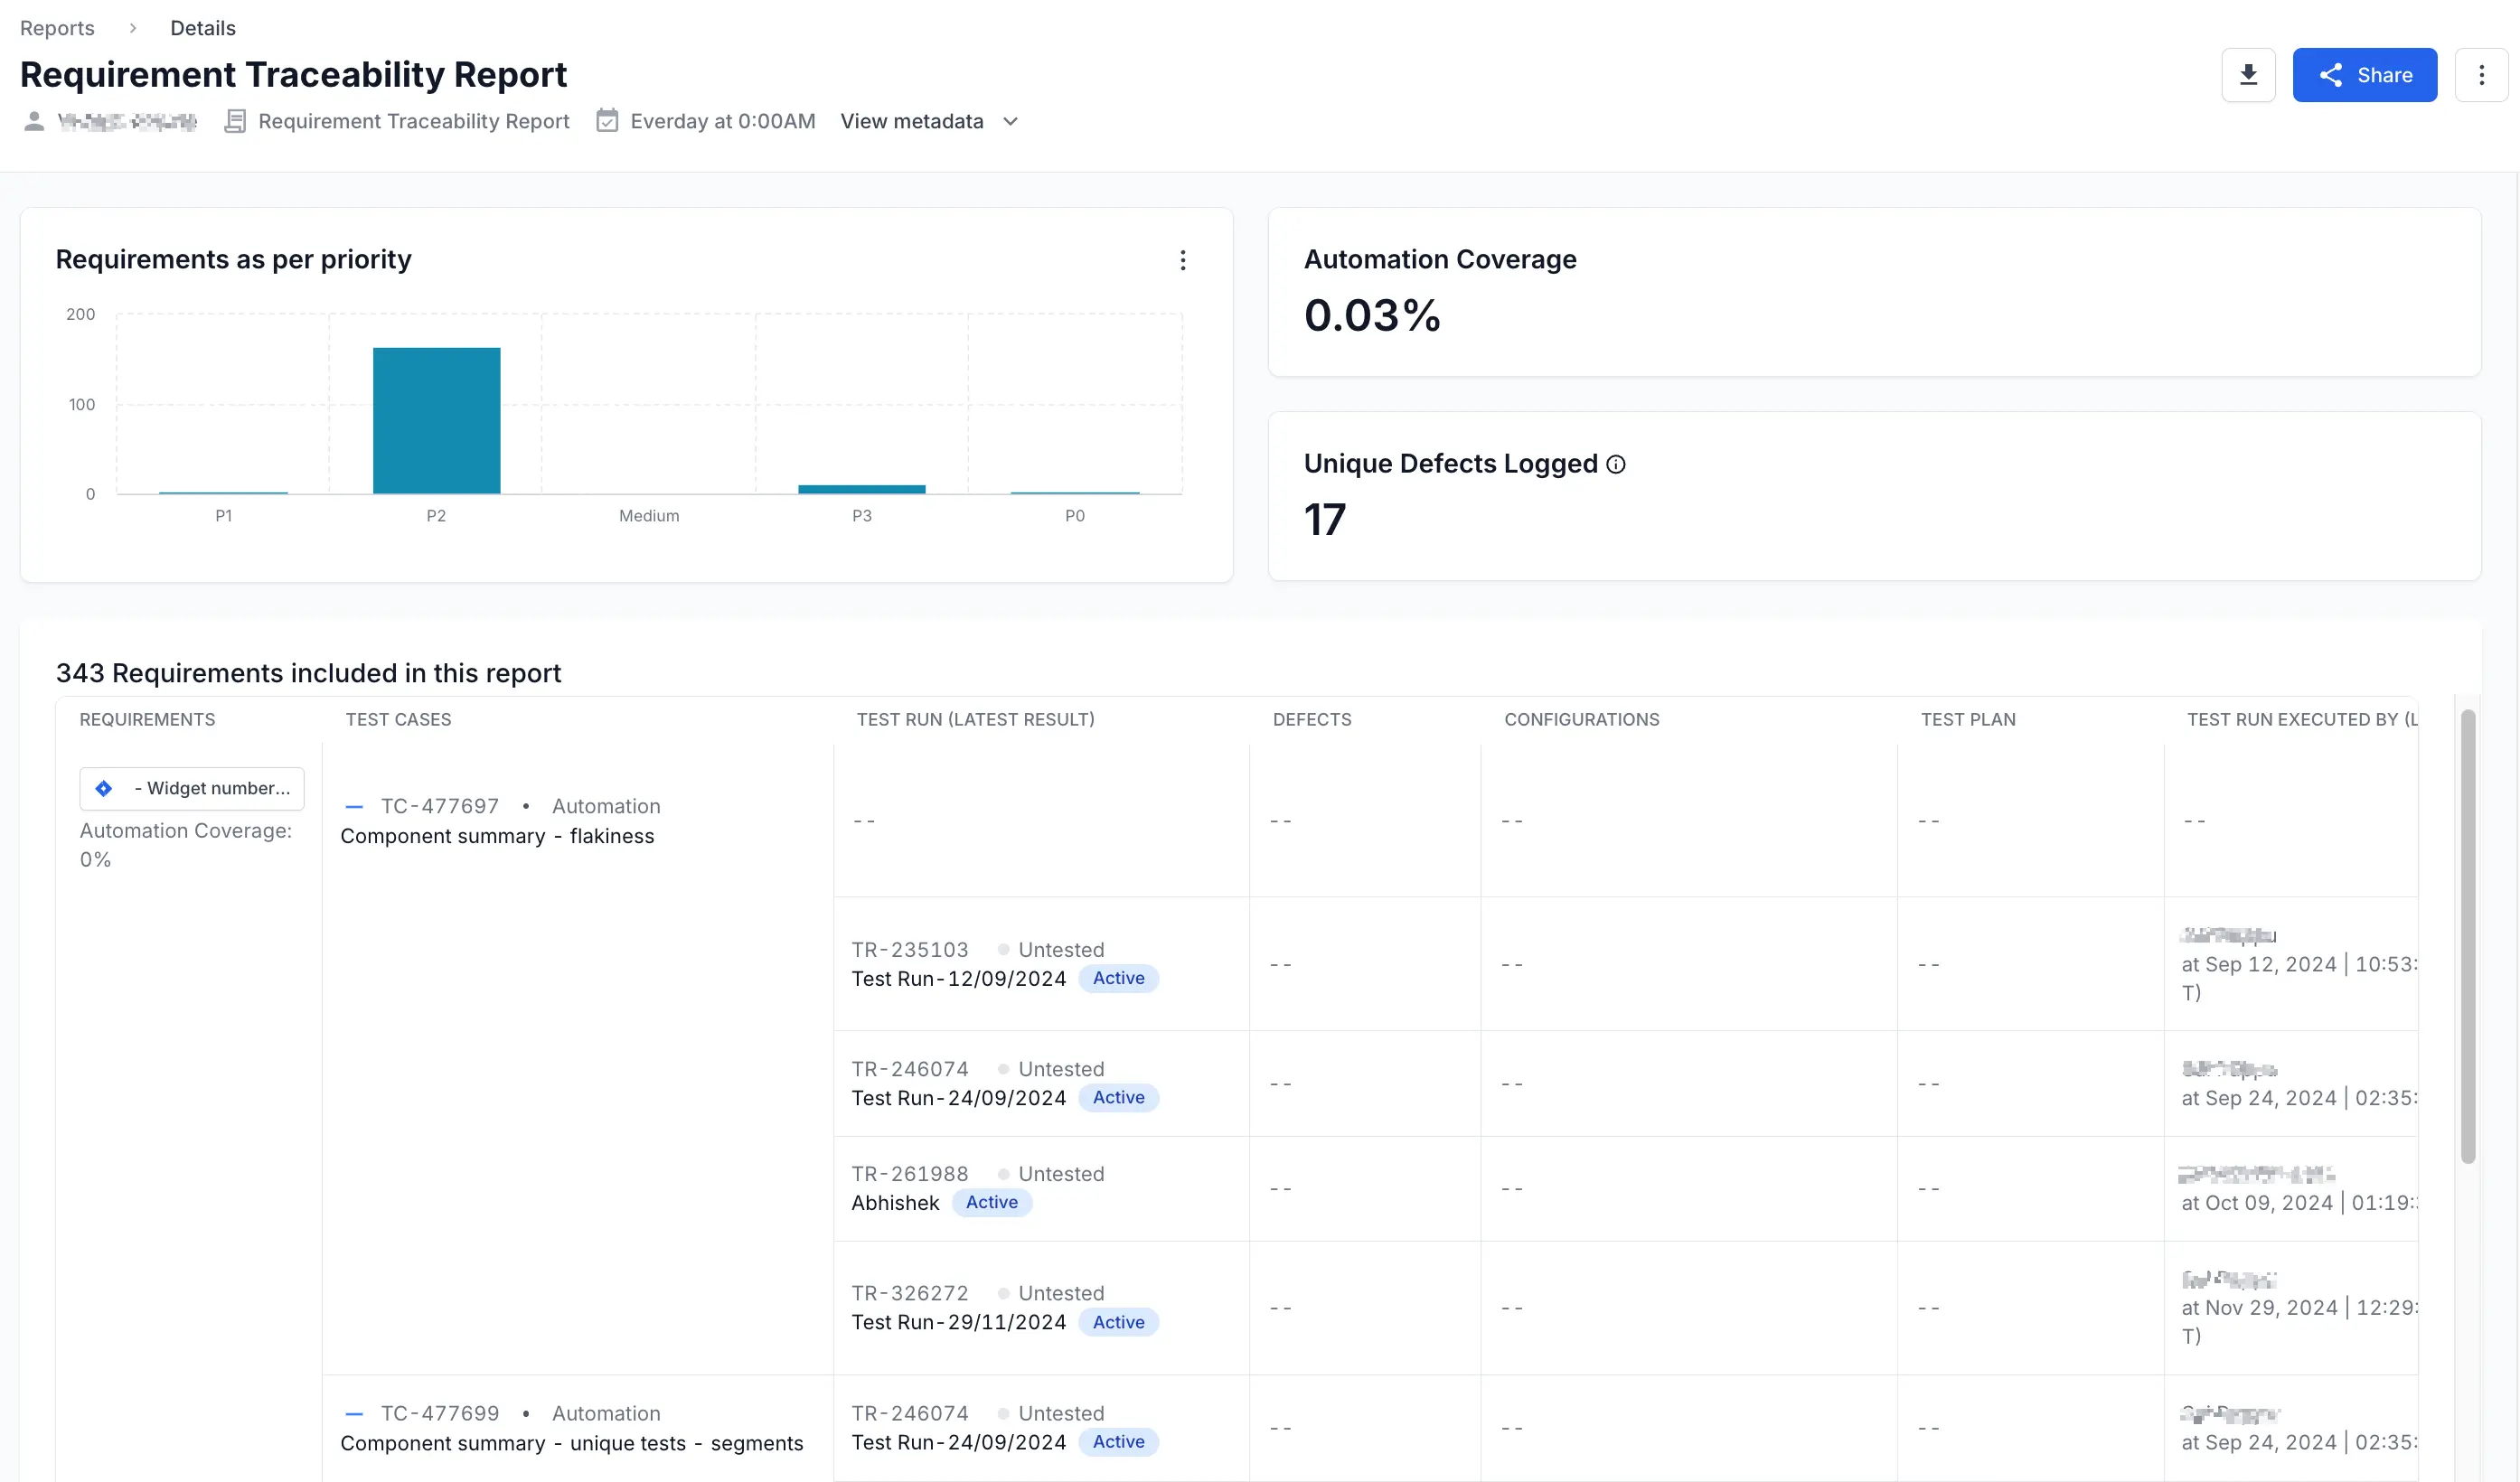This screenshot has width=2520, height=1482.
Task: Click the Active toggle on TR-235103
Action: tap(1119, 980)
